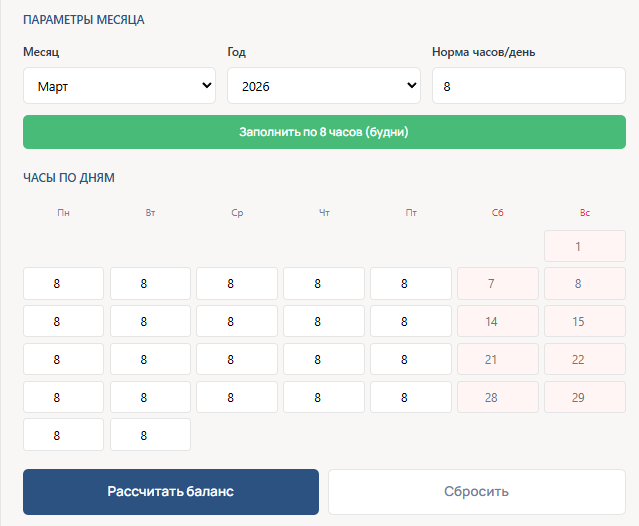Screen dimensions: 639x526
Task: Click hours field for Monday in last week row
Action: [63, 435]
